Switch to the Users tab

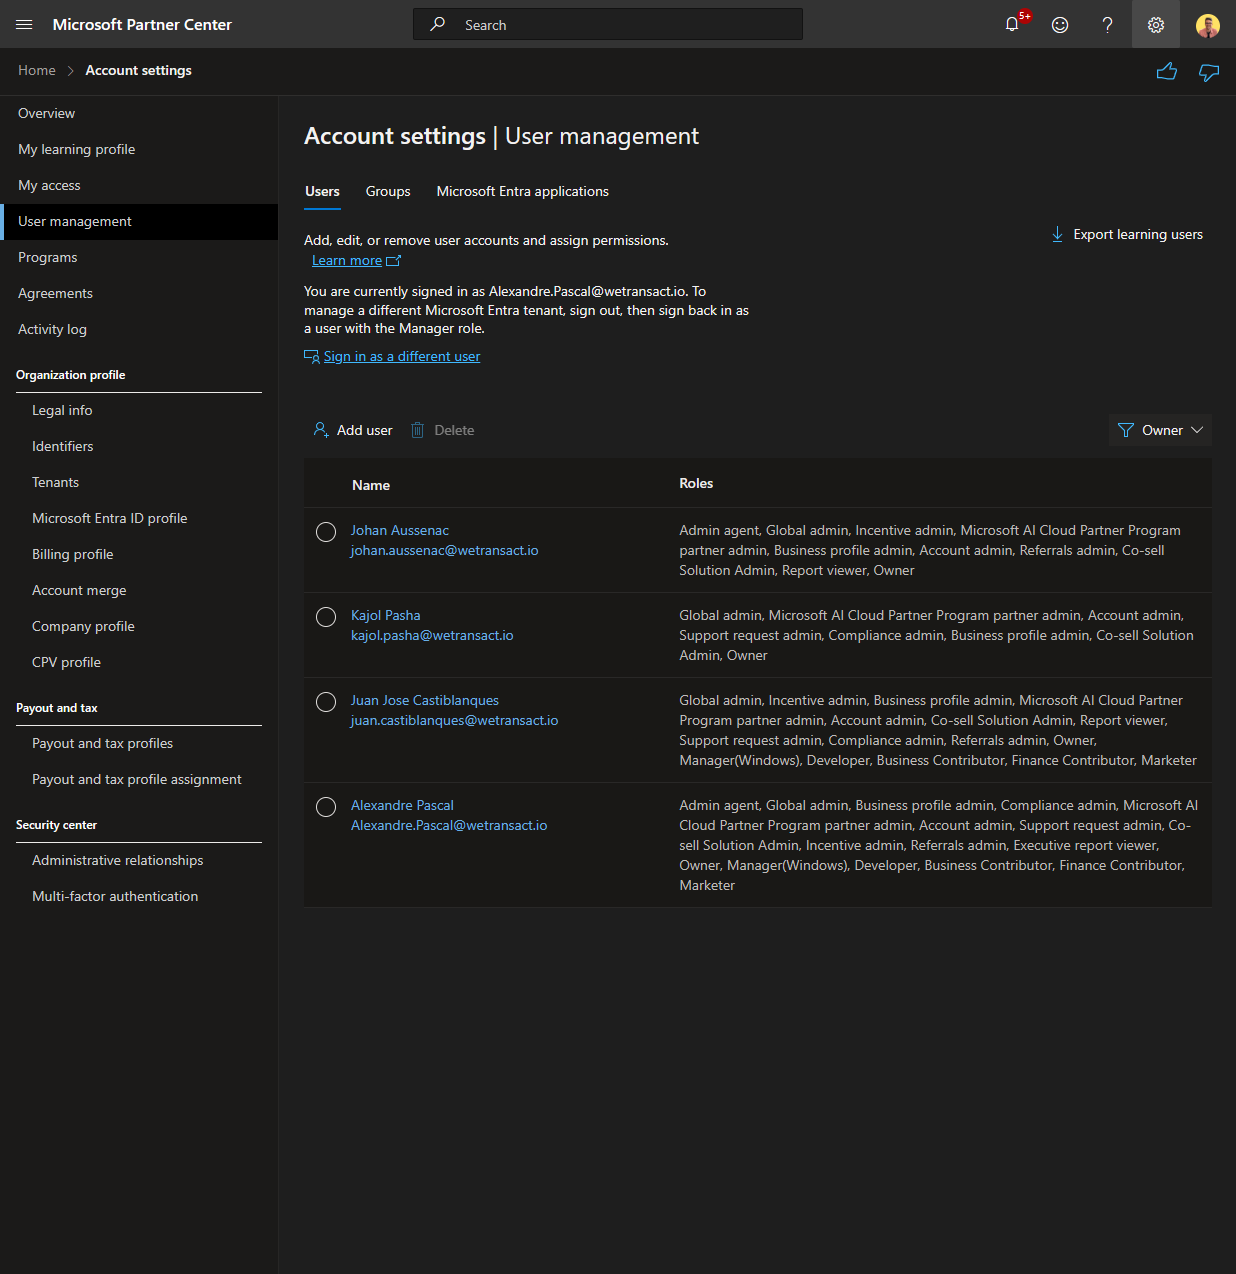(322, 191)
